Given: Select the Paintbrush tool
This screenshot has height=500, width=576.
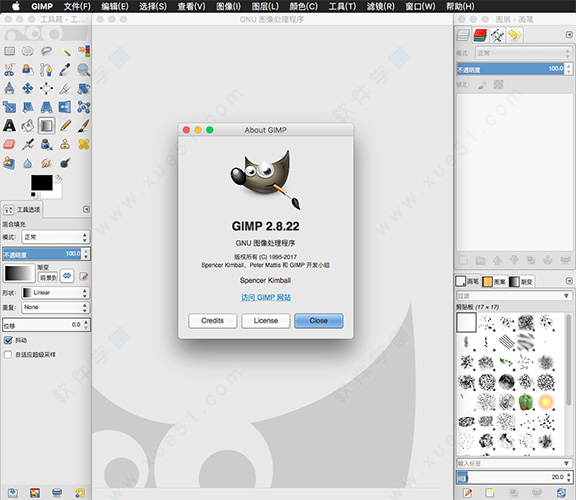Looking at the screenshot, I should (84, 126).
